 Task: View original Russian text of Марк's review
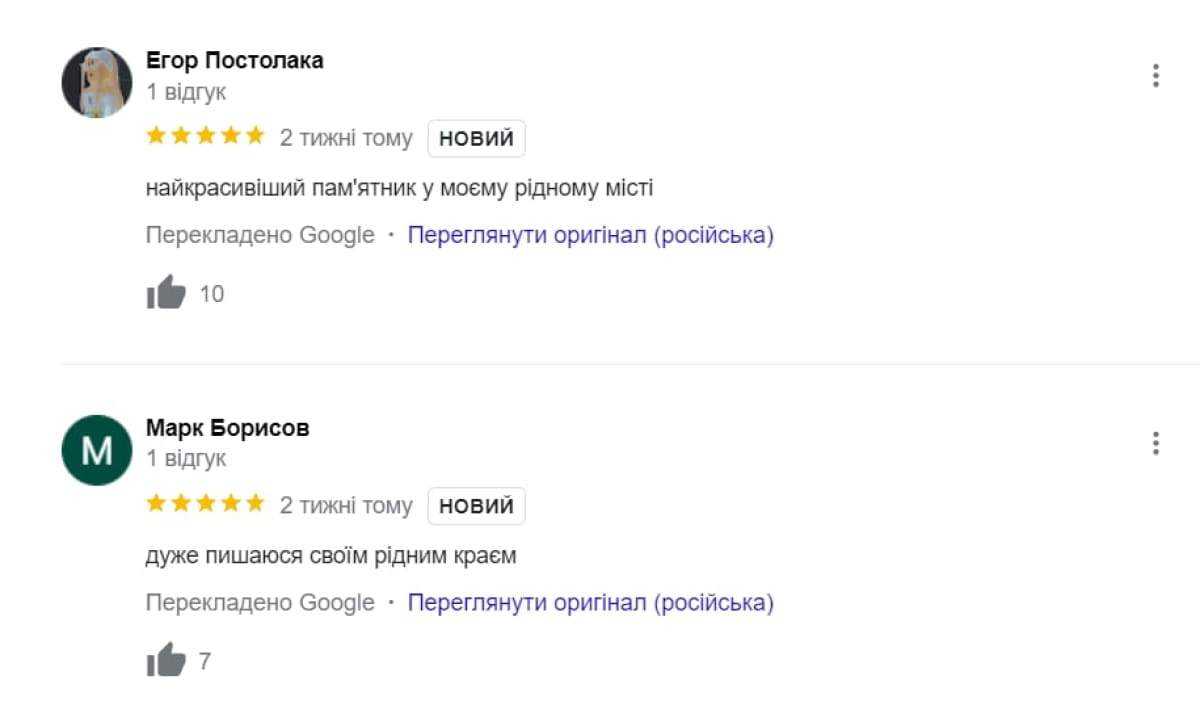[x=590, y=603]
